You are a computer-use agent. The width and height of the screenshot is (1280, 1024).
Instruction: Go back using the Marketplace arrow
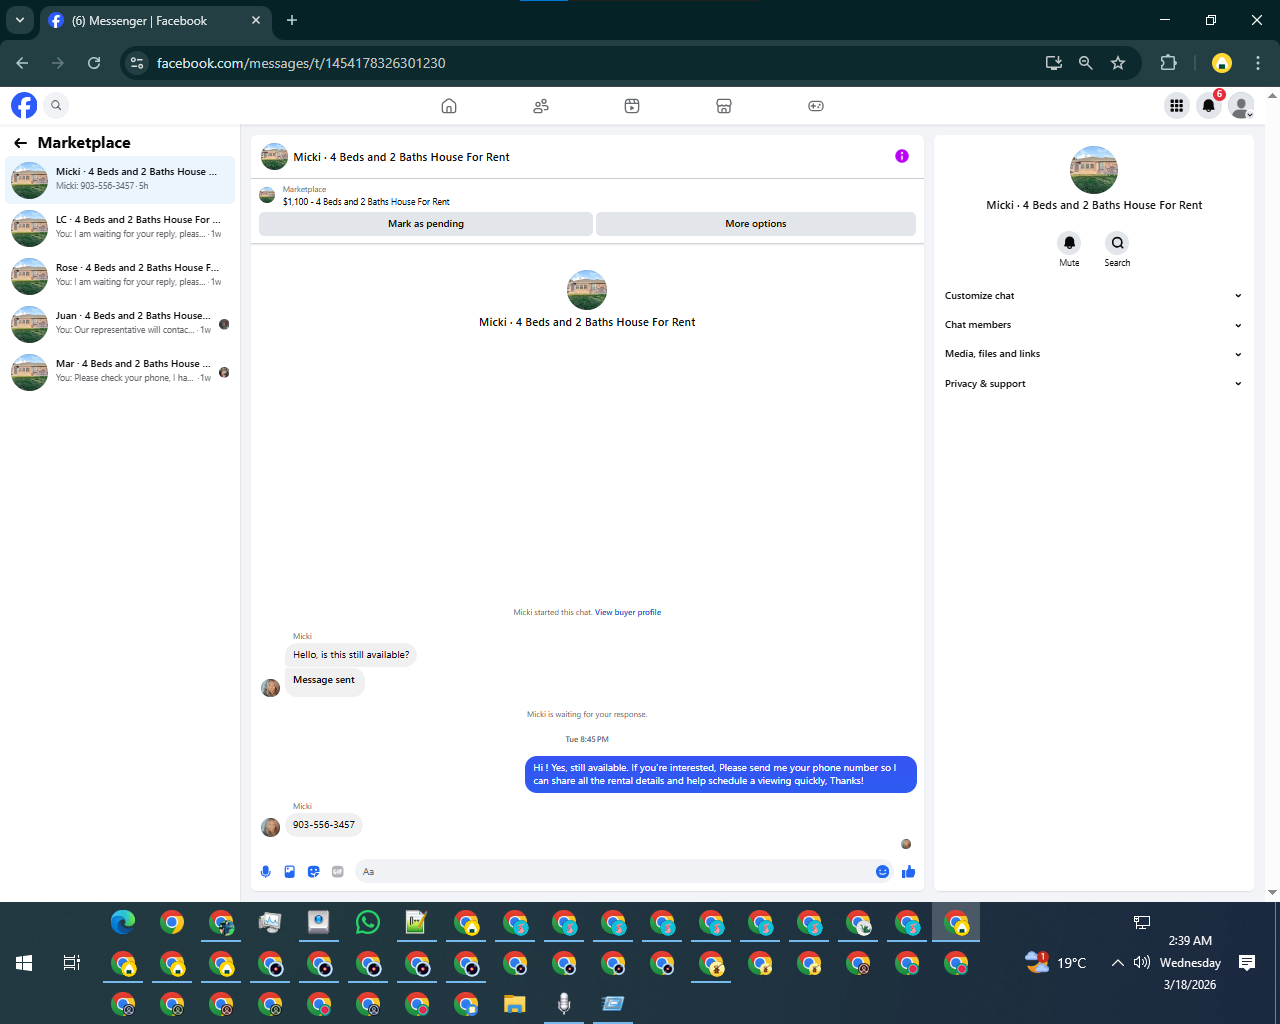pyautogui.click(x=20, y=143)
